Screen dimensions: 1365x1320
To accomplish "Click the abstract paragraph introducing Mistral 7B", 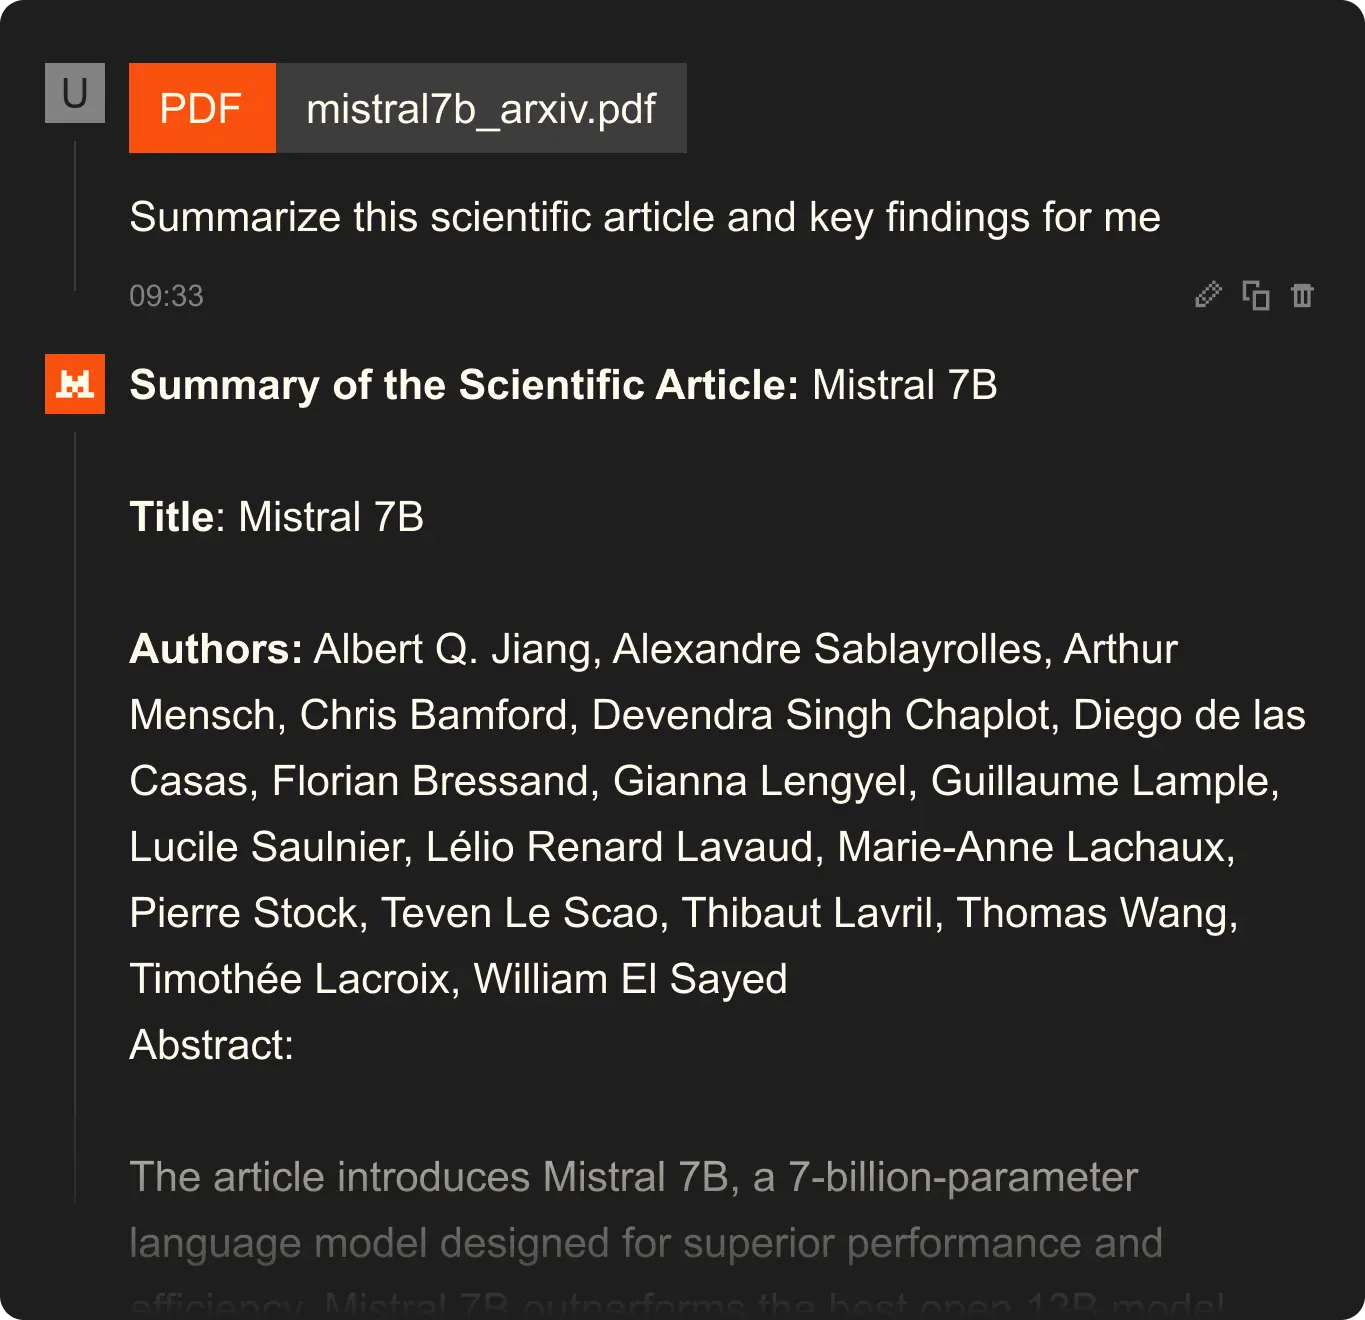I will coord(645,1210).
